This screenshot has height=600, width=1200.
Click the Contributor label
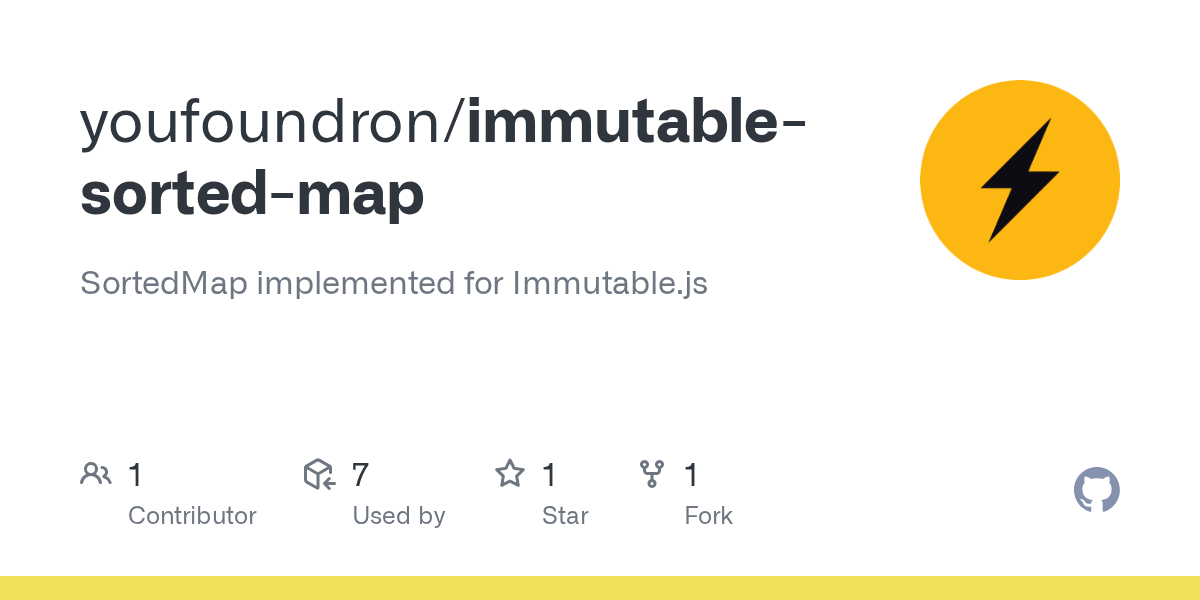click(192, 516)
